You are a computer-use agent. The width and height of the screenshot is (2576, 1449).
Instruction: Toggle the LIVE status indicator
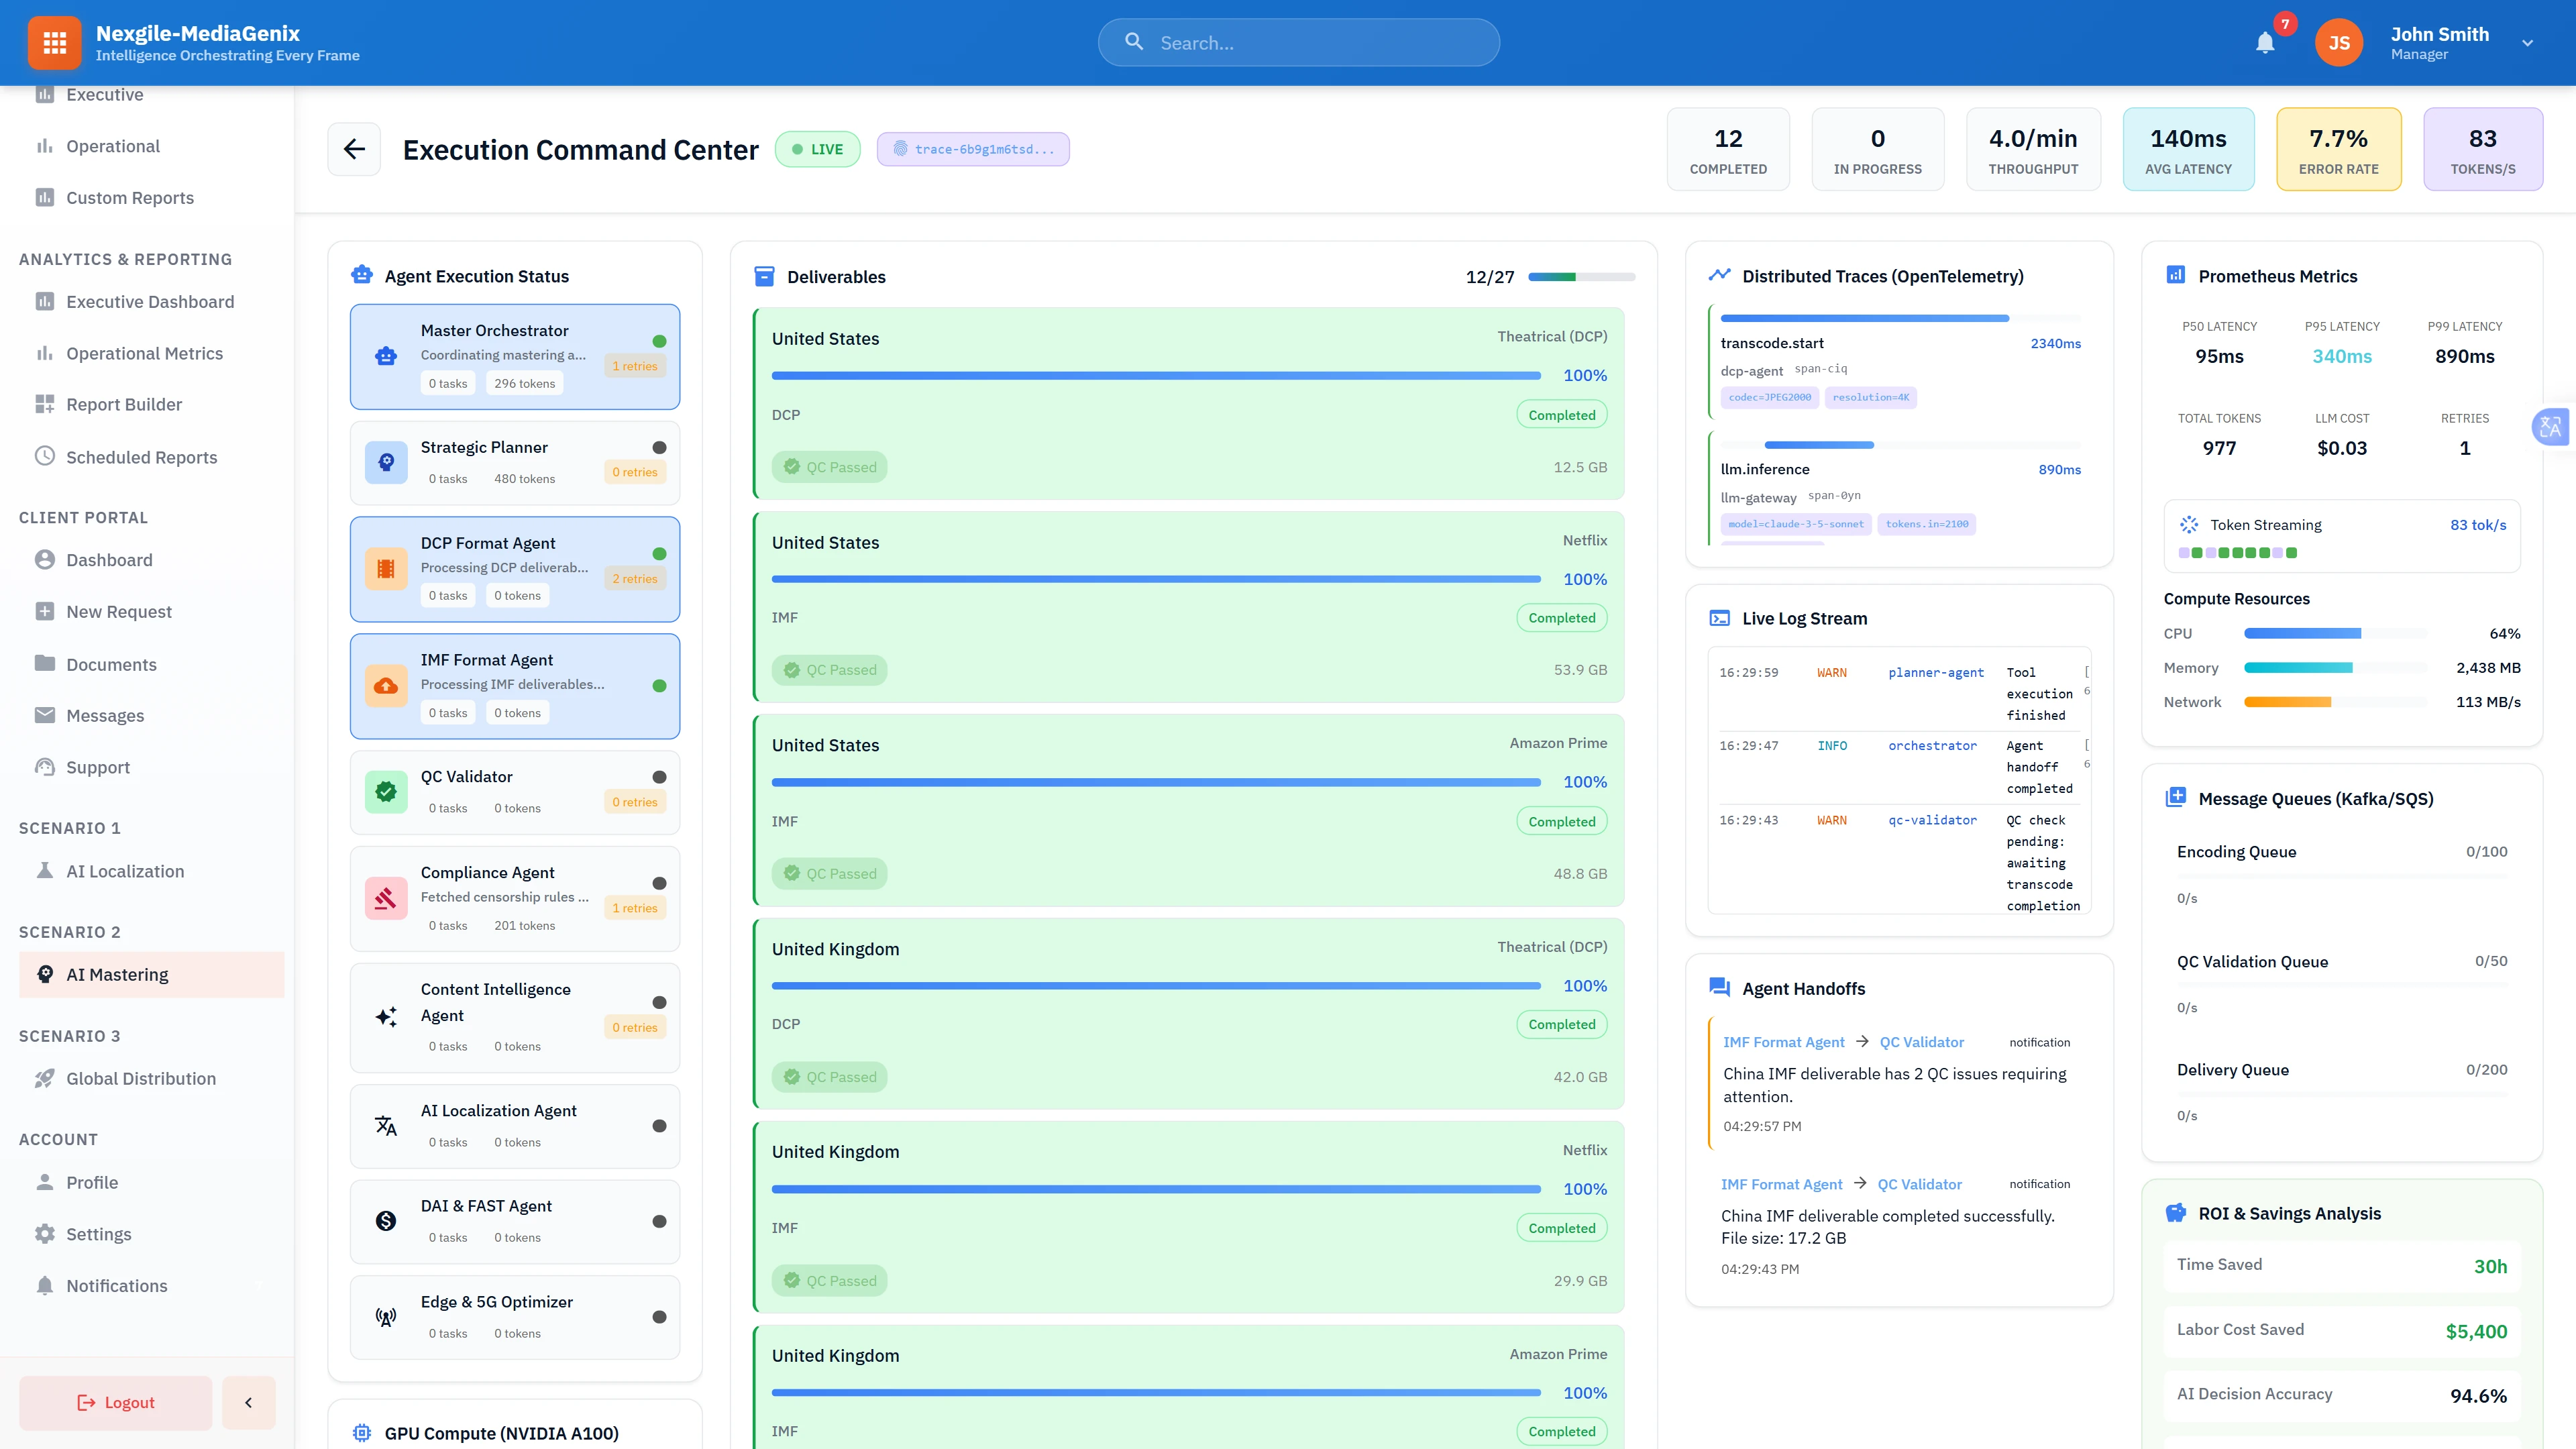[x=818, y=148]
